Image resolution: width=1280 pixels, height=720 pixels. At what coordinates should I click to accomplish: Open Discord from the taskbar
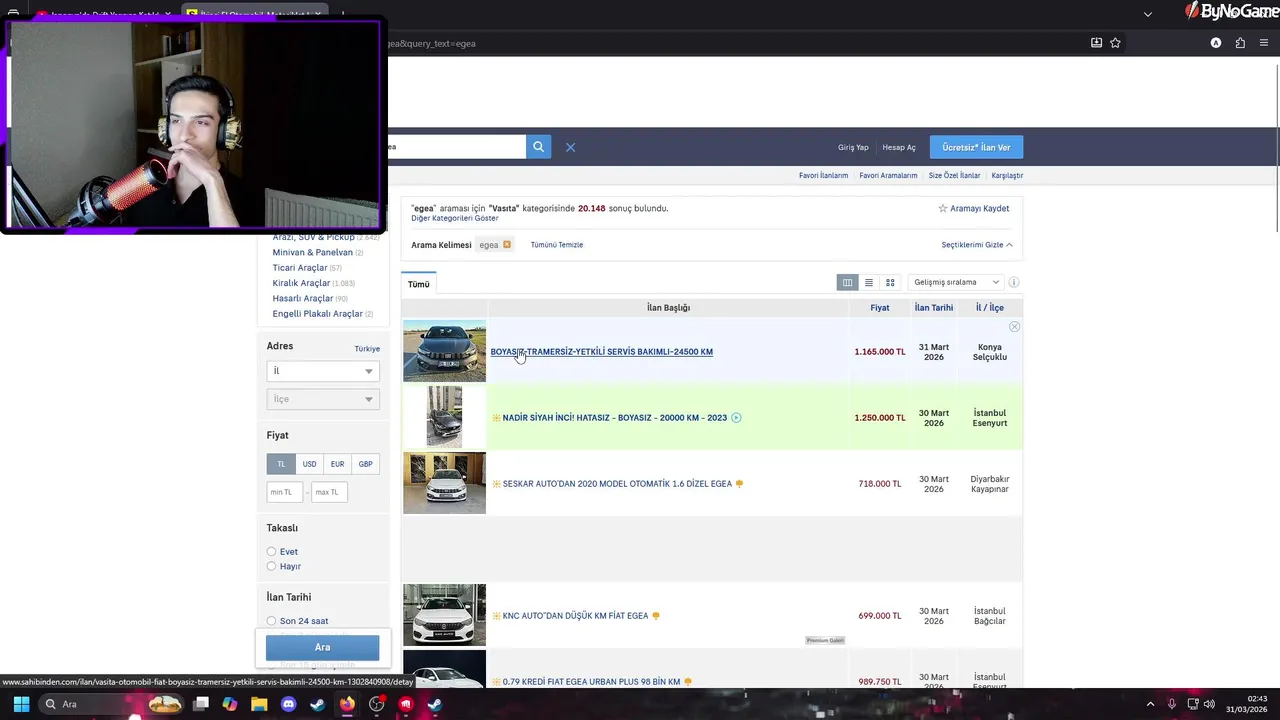coord(289,704)
